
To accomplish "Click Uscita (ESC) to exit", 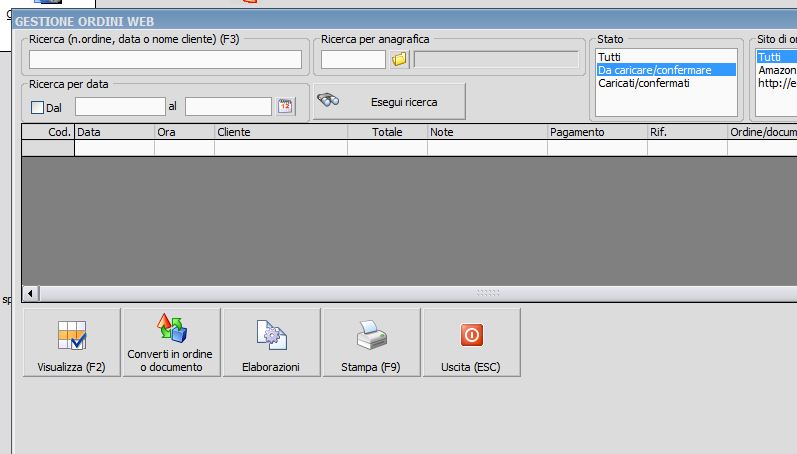I will [471, 342].
